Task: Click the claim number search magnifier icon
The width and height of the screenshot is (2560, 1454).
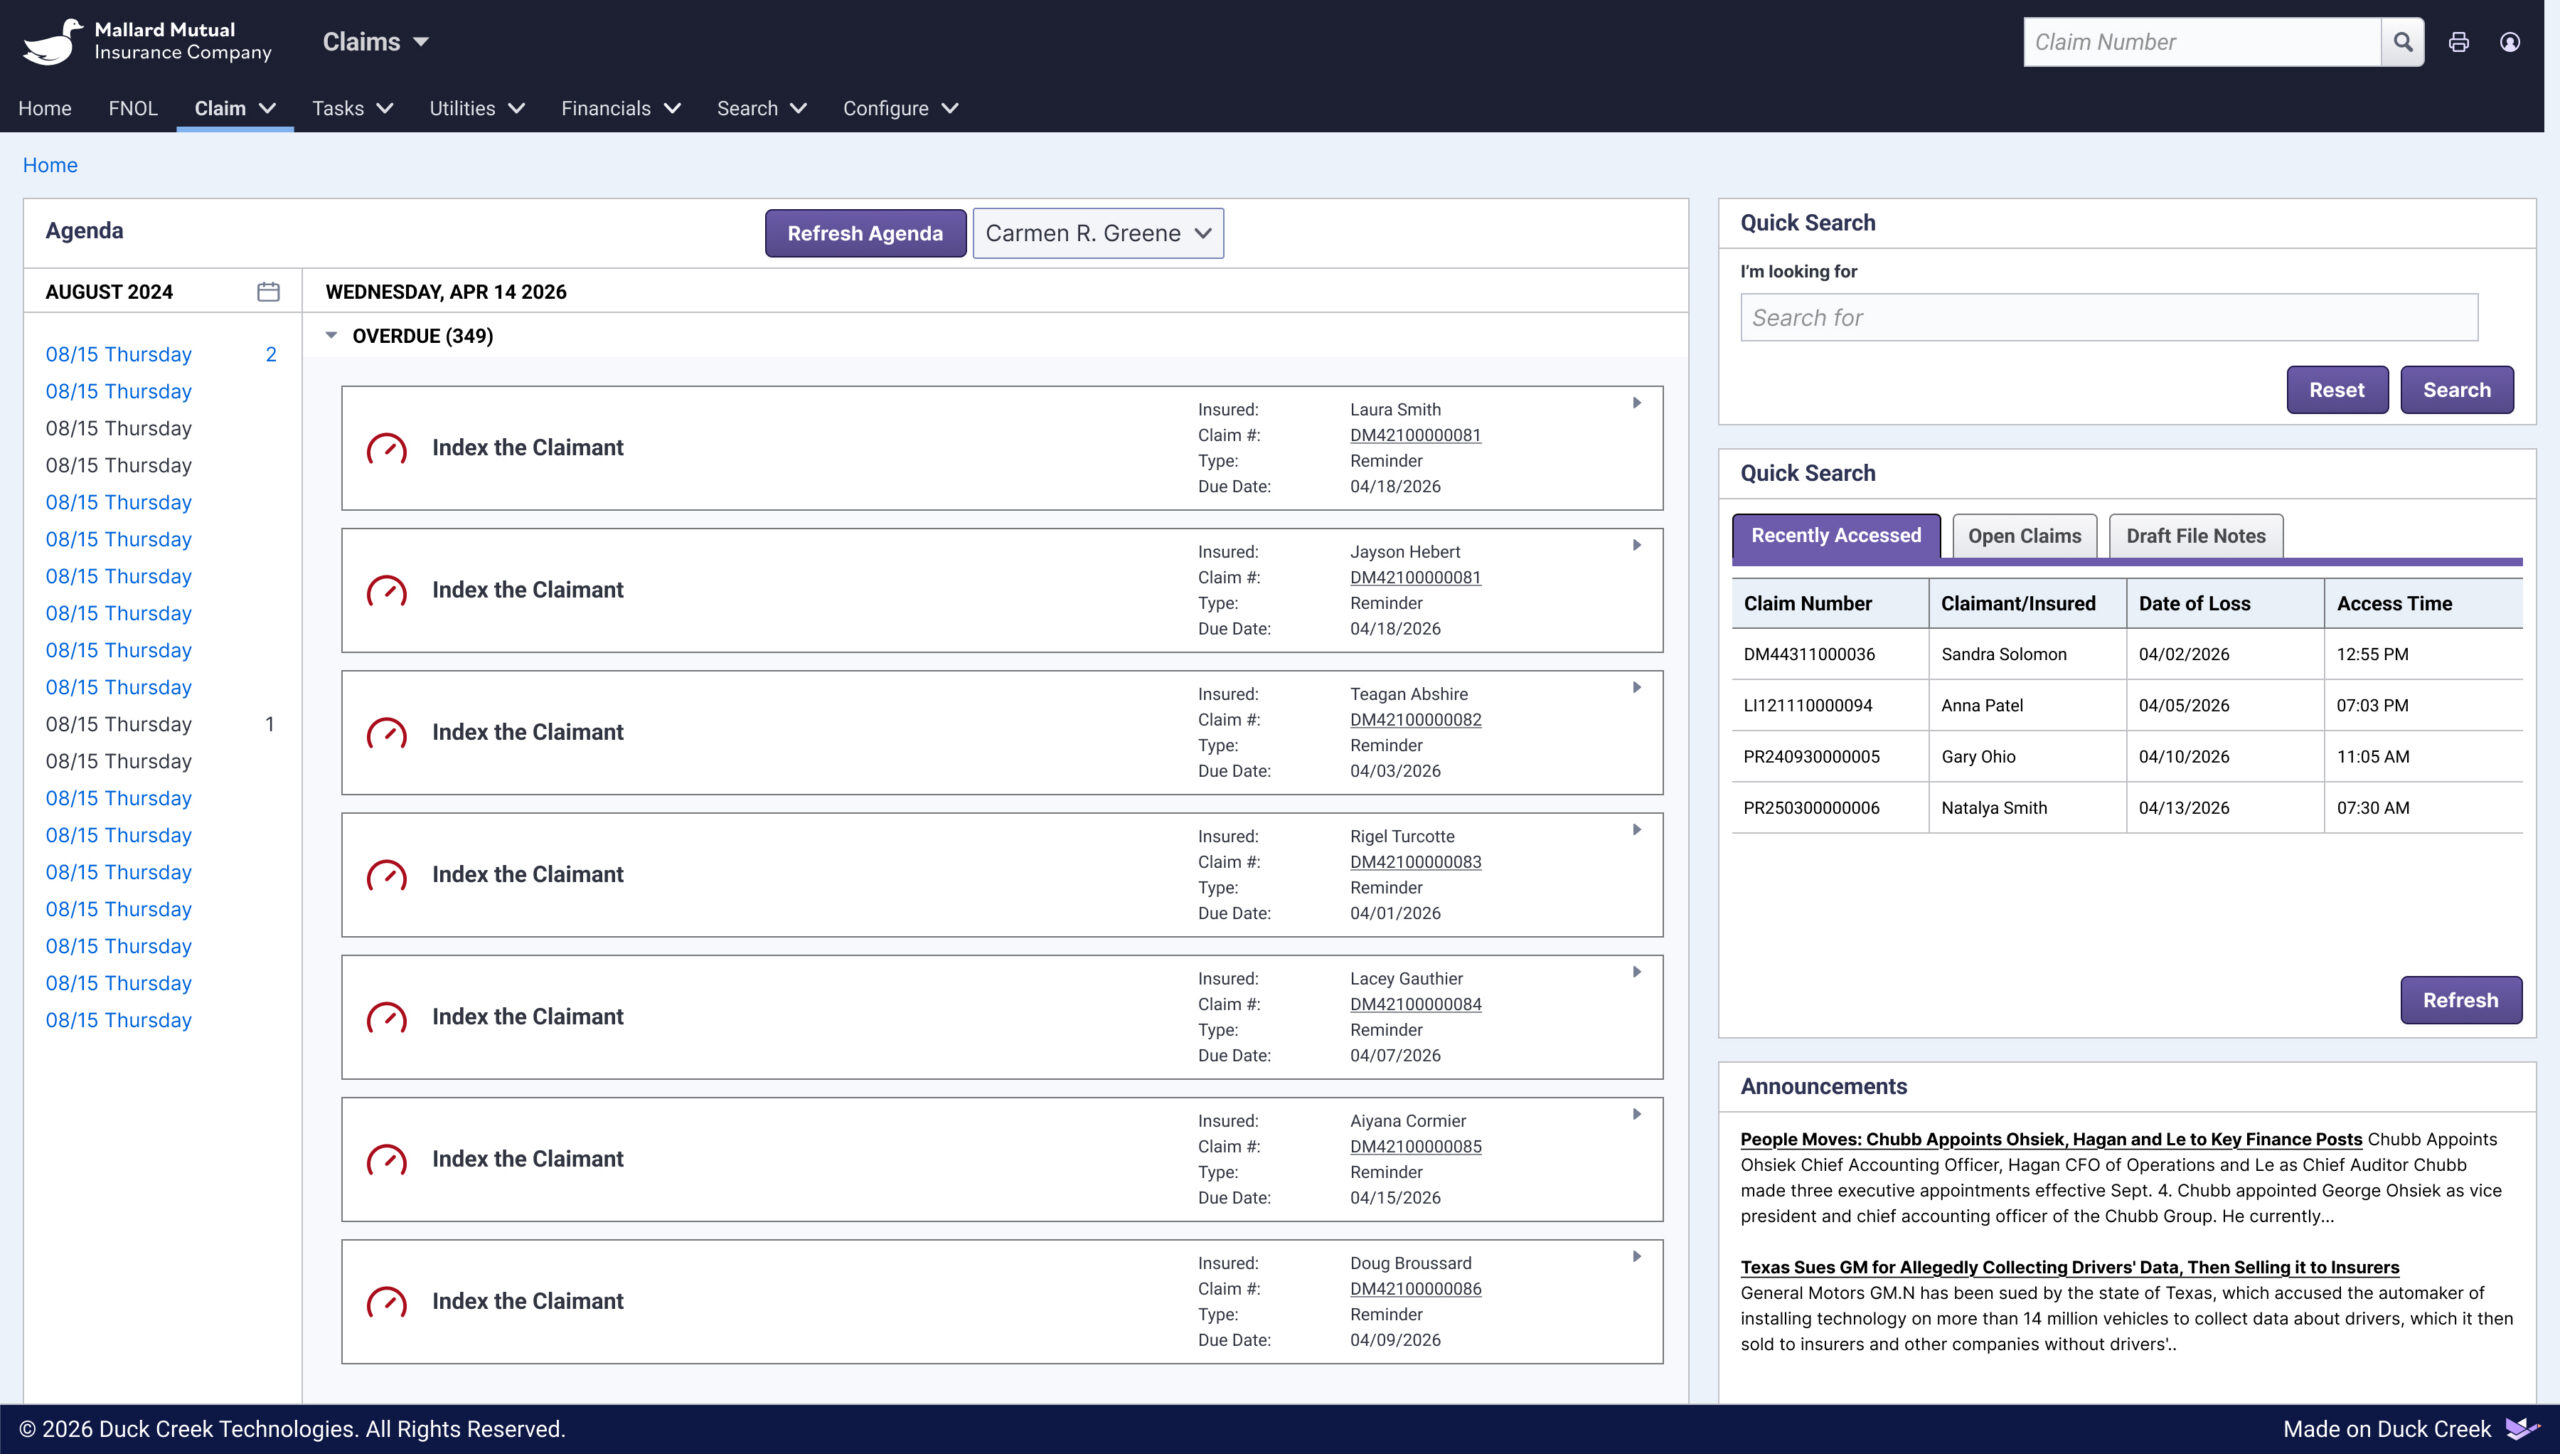Action: [x=2402, y=42]
